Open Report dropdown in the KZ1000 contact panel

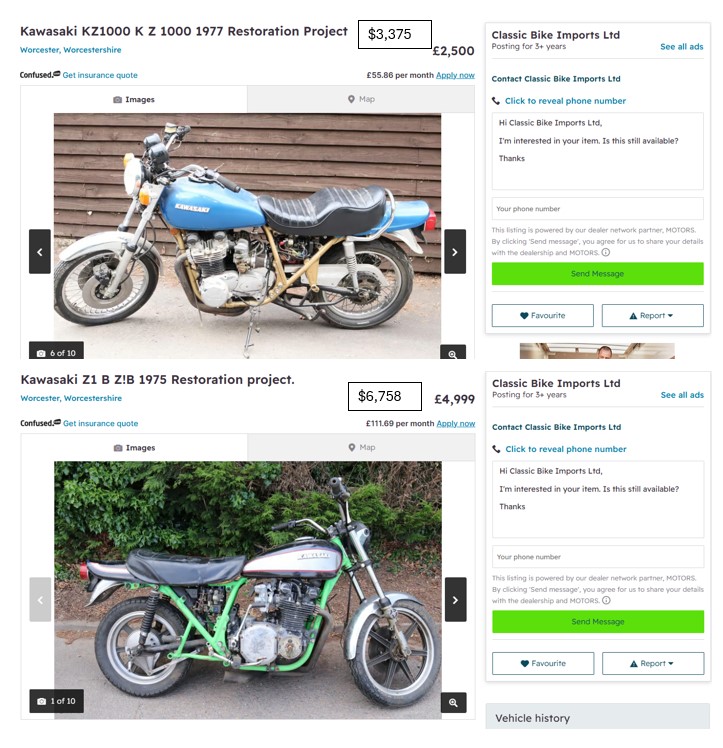click(x=652, y=315)
